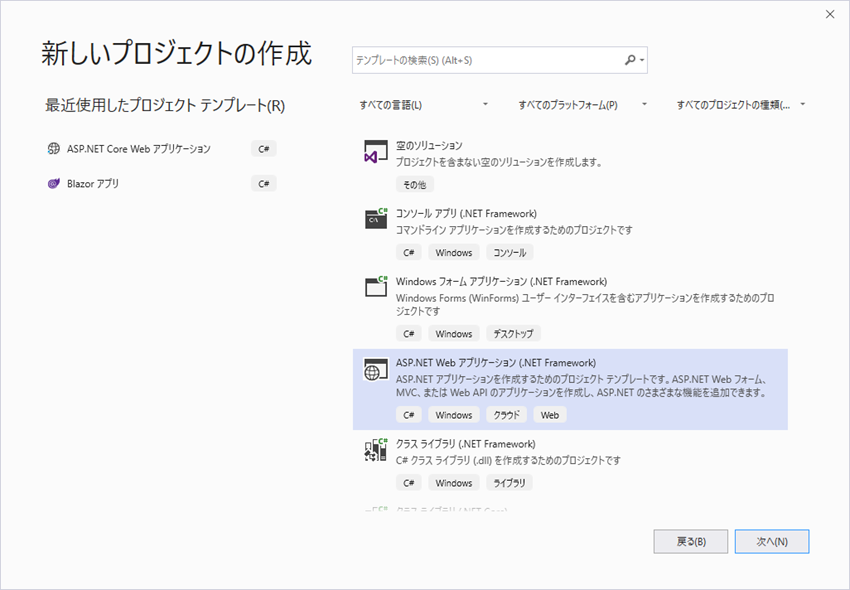This screenshot has width=850, height=590.
Task: Select the 空のソリューション template title
Action: coord(429,145)
